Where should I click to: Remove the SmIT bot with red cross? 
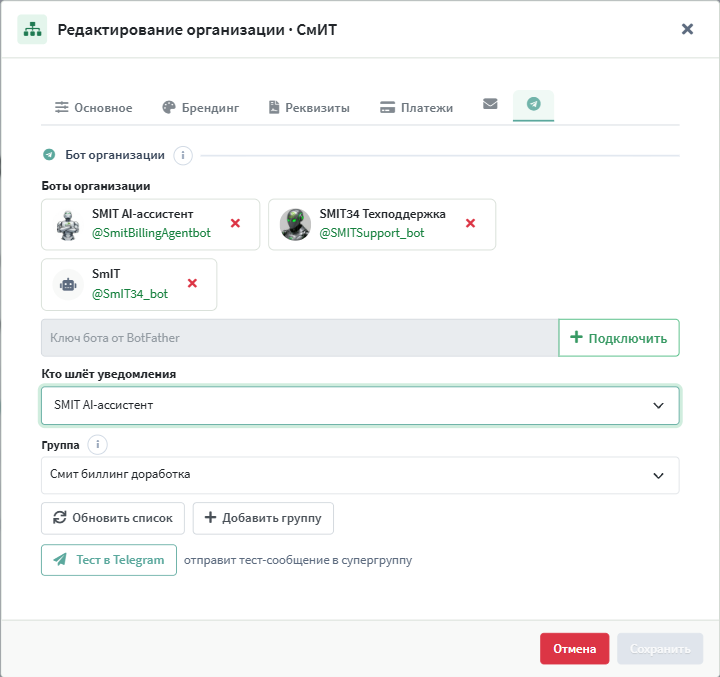click(192, 283)
